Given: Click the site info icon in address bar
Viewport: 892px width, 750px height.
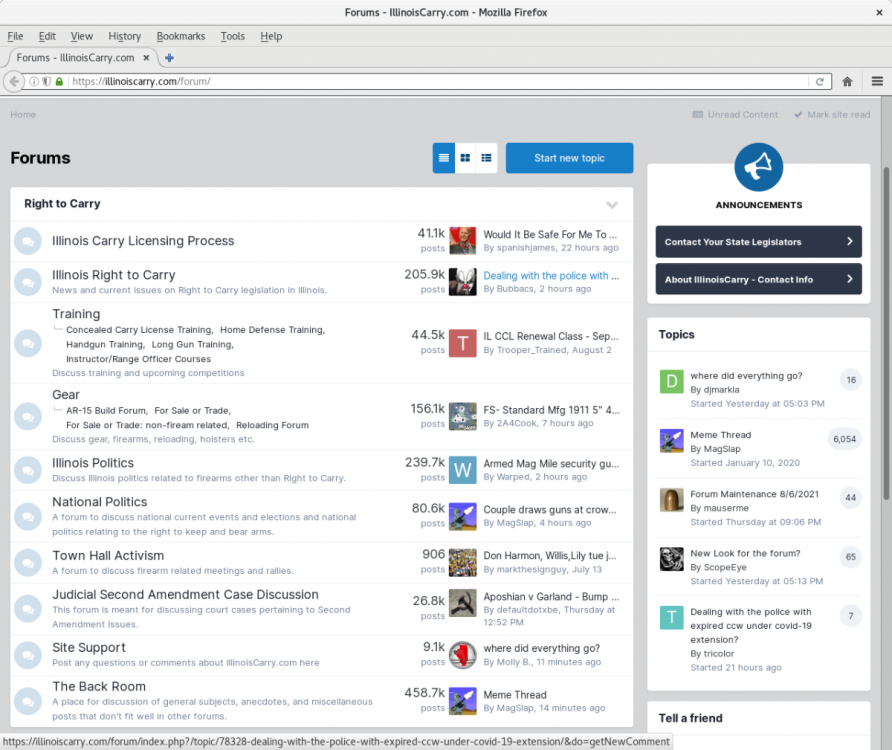Looking at the screenshot, I should pos(34,81).
